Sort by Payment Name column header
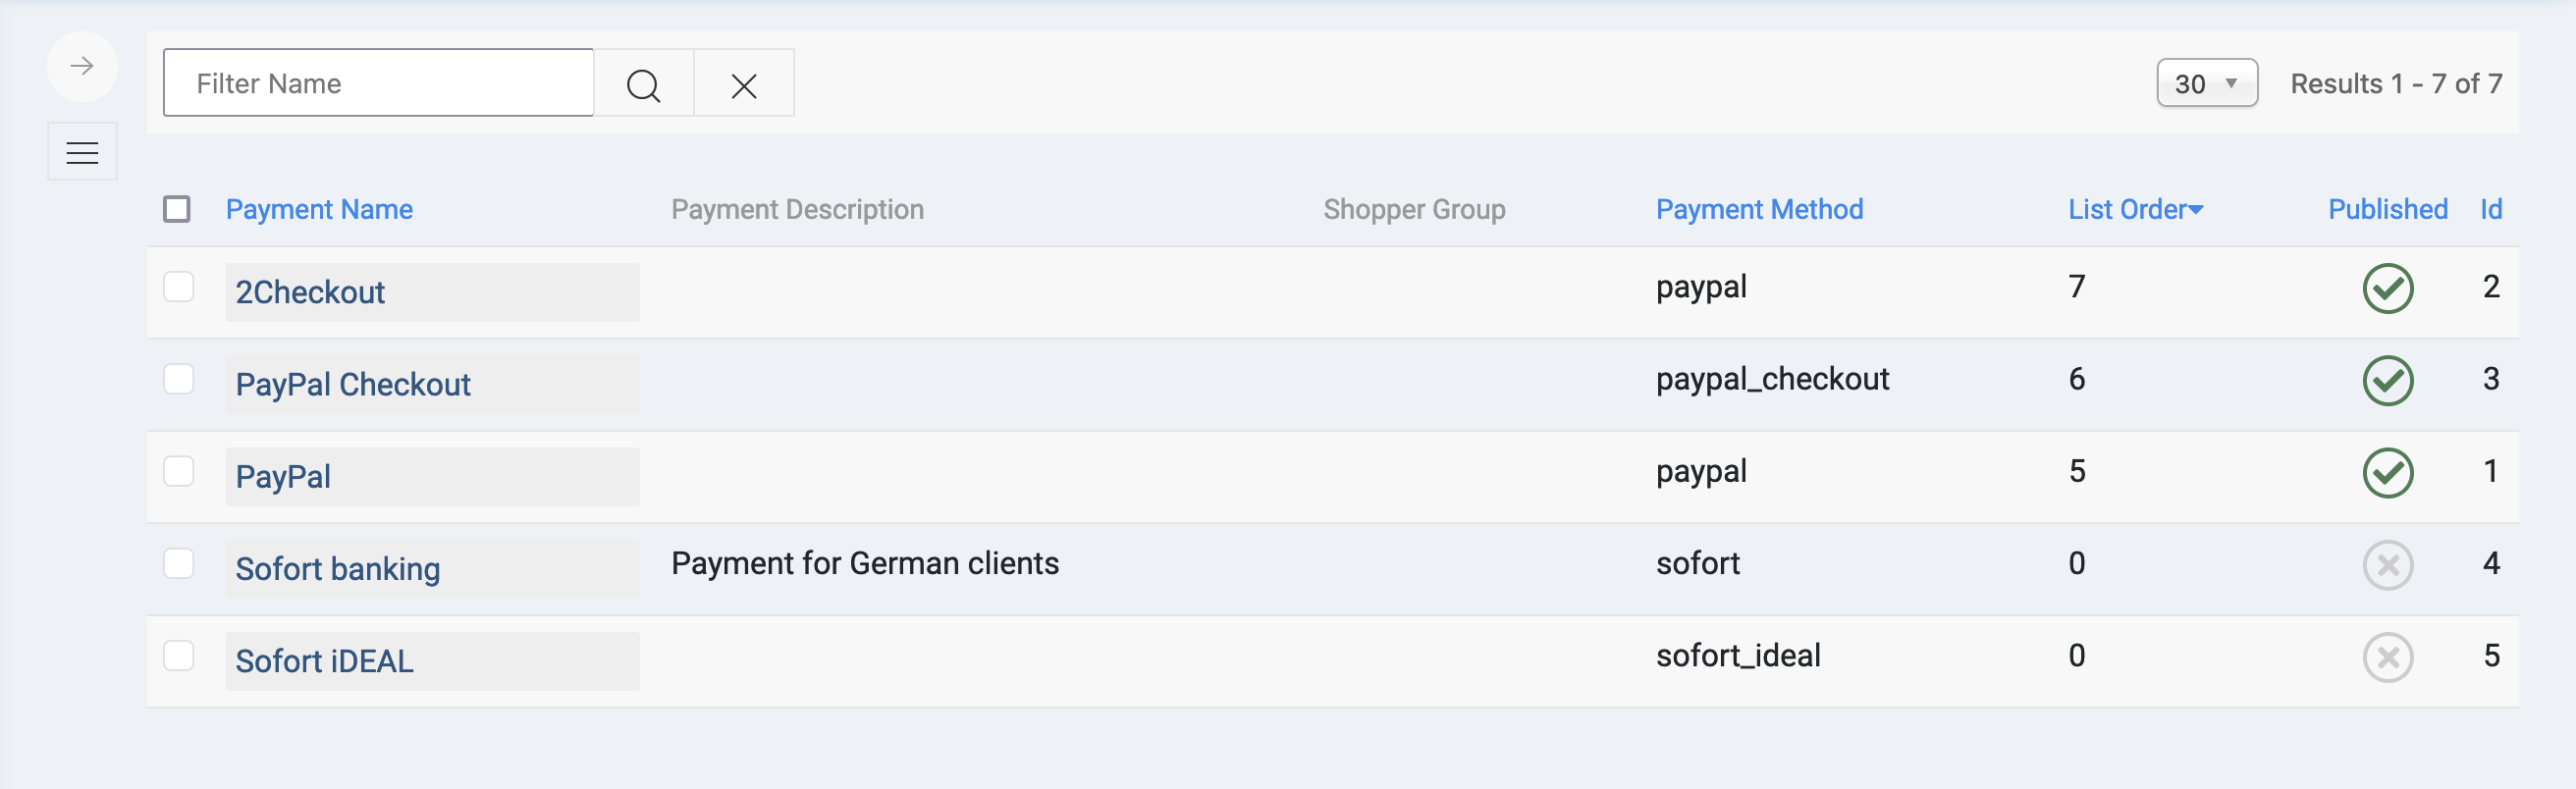This screenshot has width=2576, height=789. 319,209
